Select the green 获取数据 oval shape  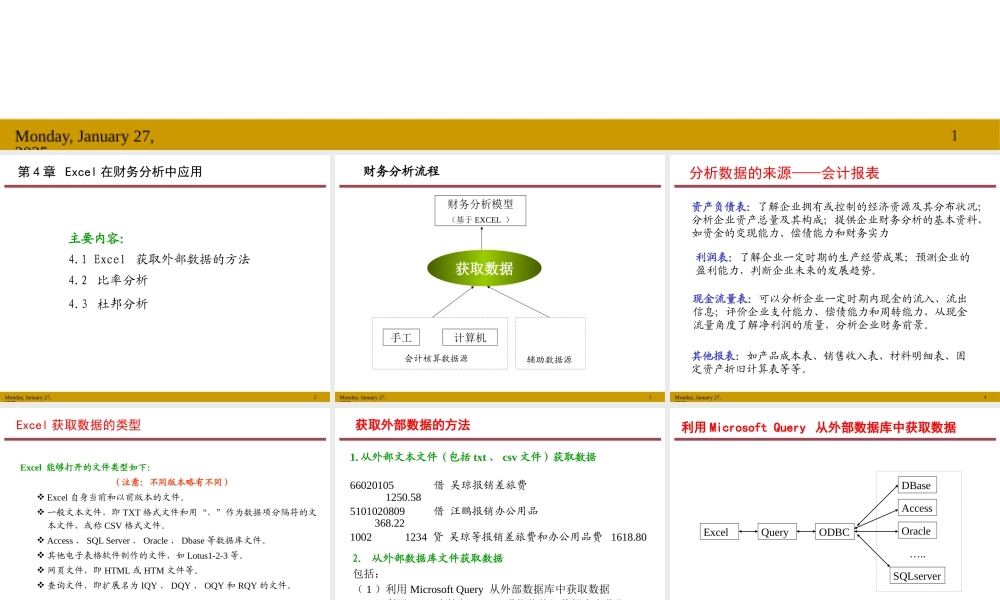pos(484,268)
